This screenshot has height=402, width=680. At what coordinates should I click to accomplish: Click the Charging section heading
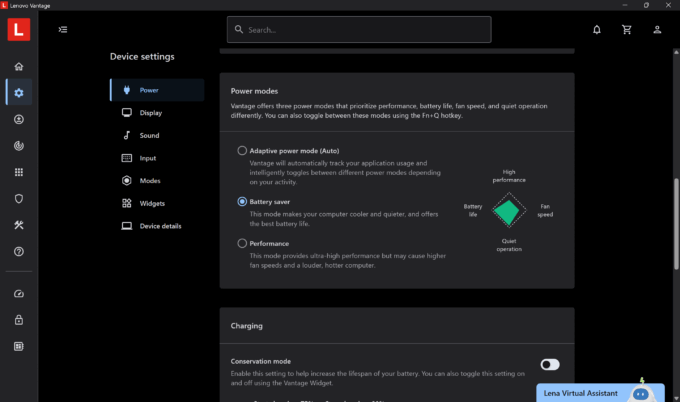(246, 326)
